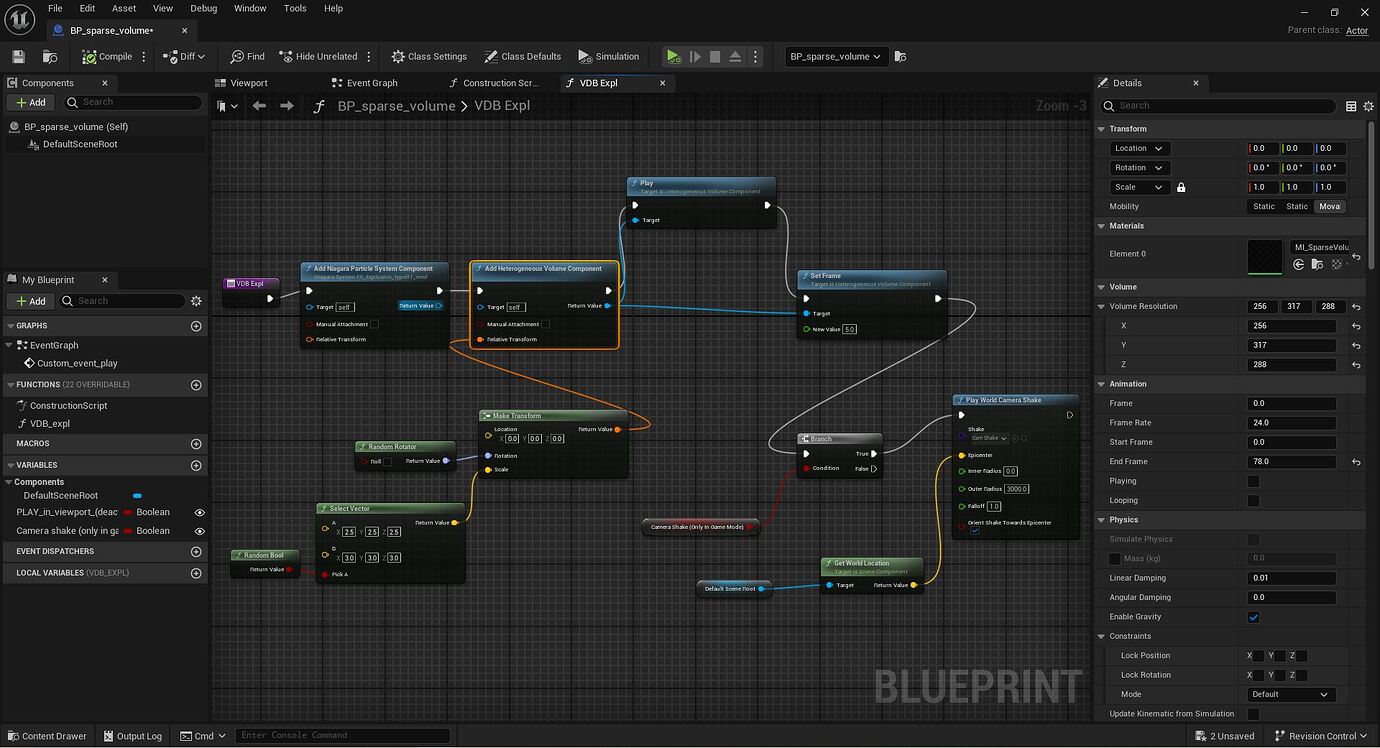
Task: Disable the Enable Gravity checkbox
Action: pyautogui.click(x=1253, y=617)
